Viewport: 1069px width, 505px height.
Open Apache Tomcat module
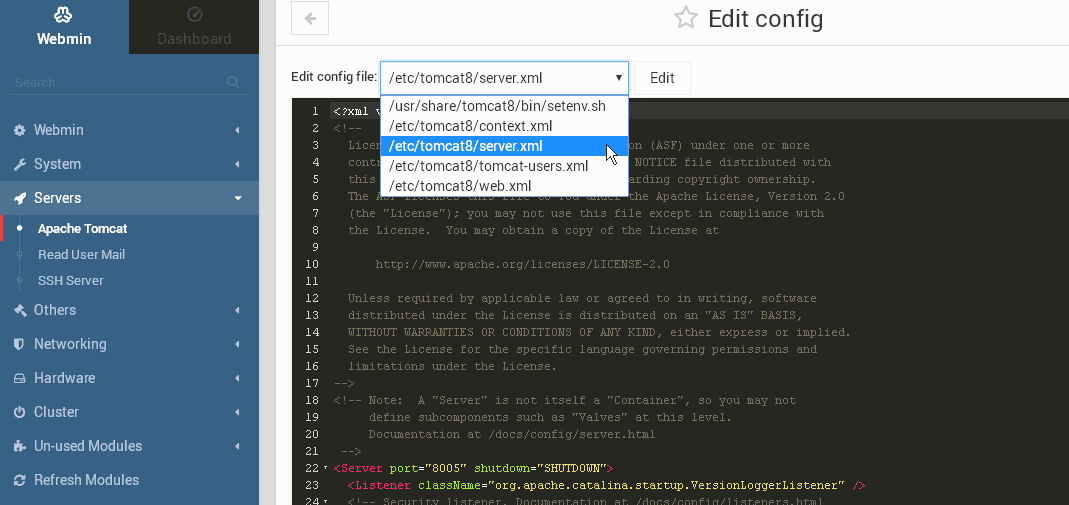click(x=82, y=229)
